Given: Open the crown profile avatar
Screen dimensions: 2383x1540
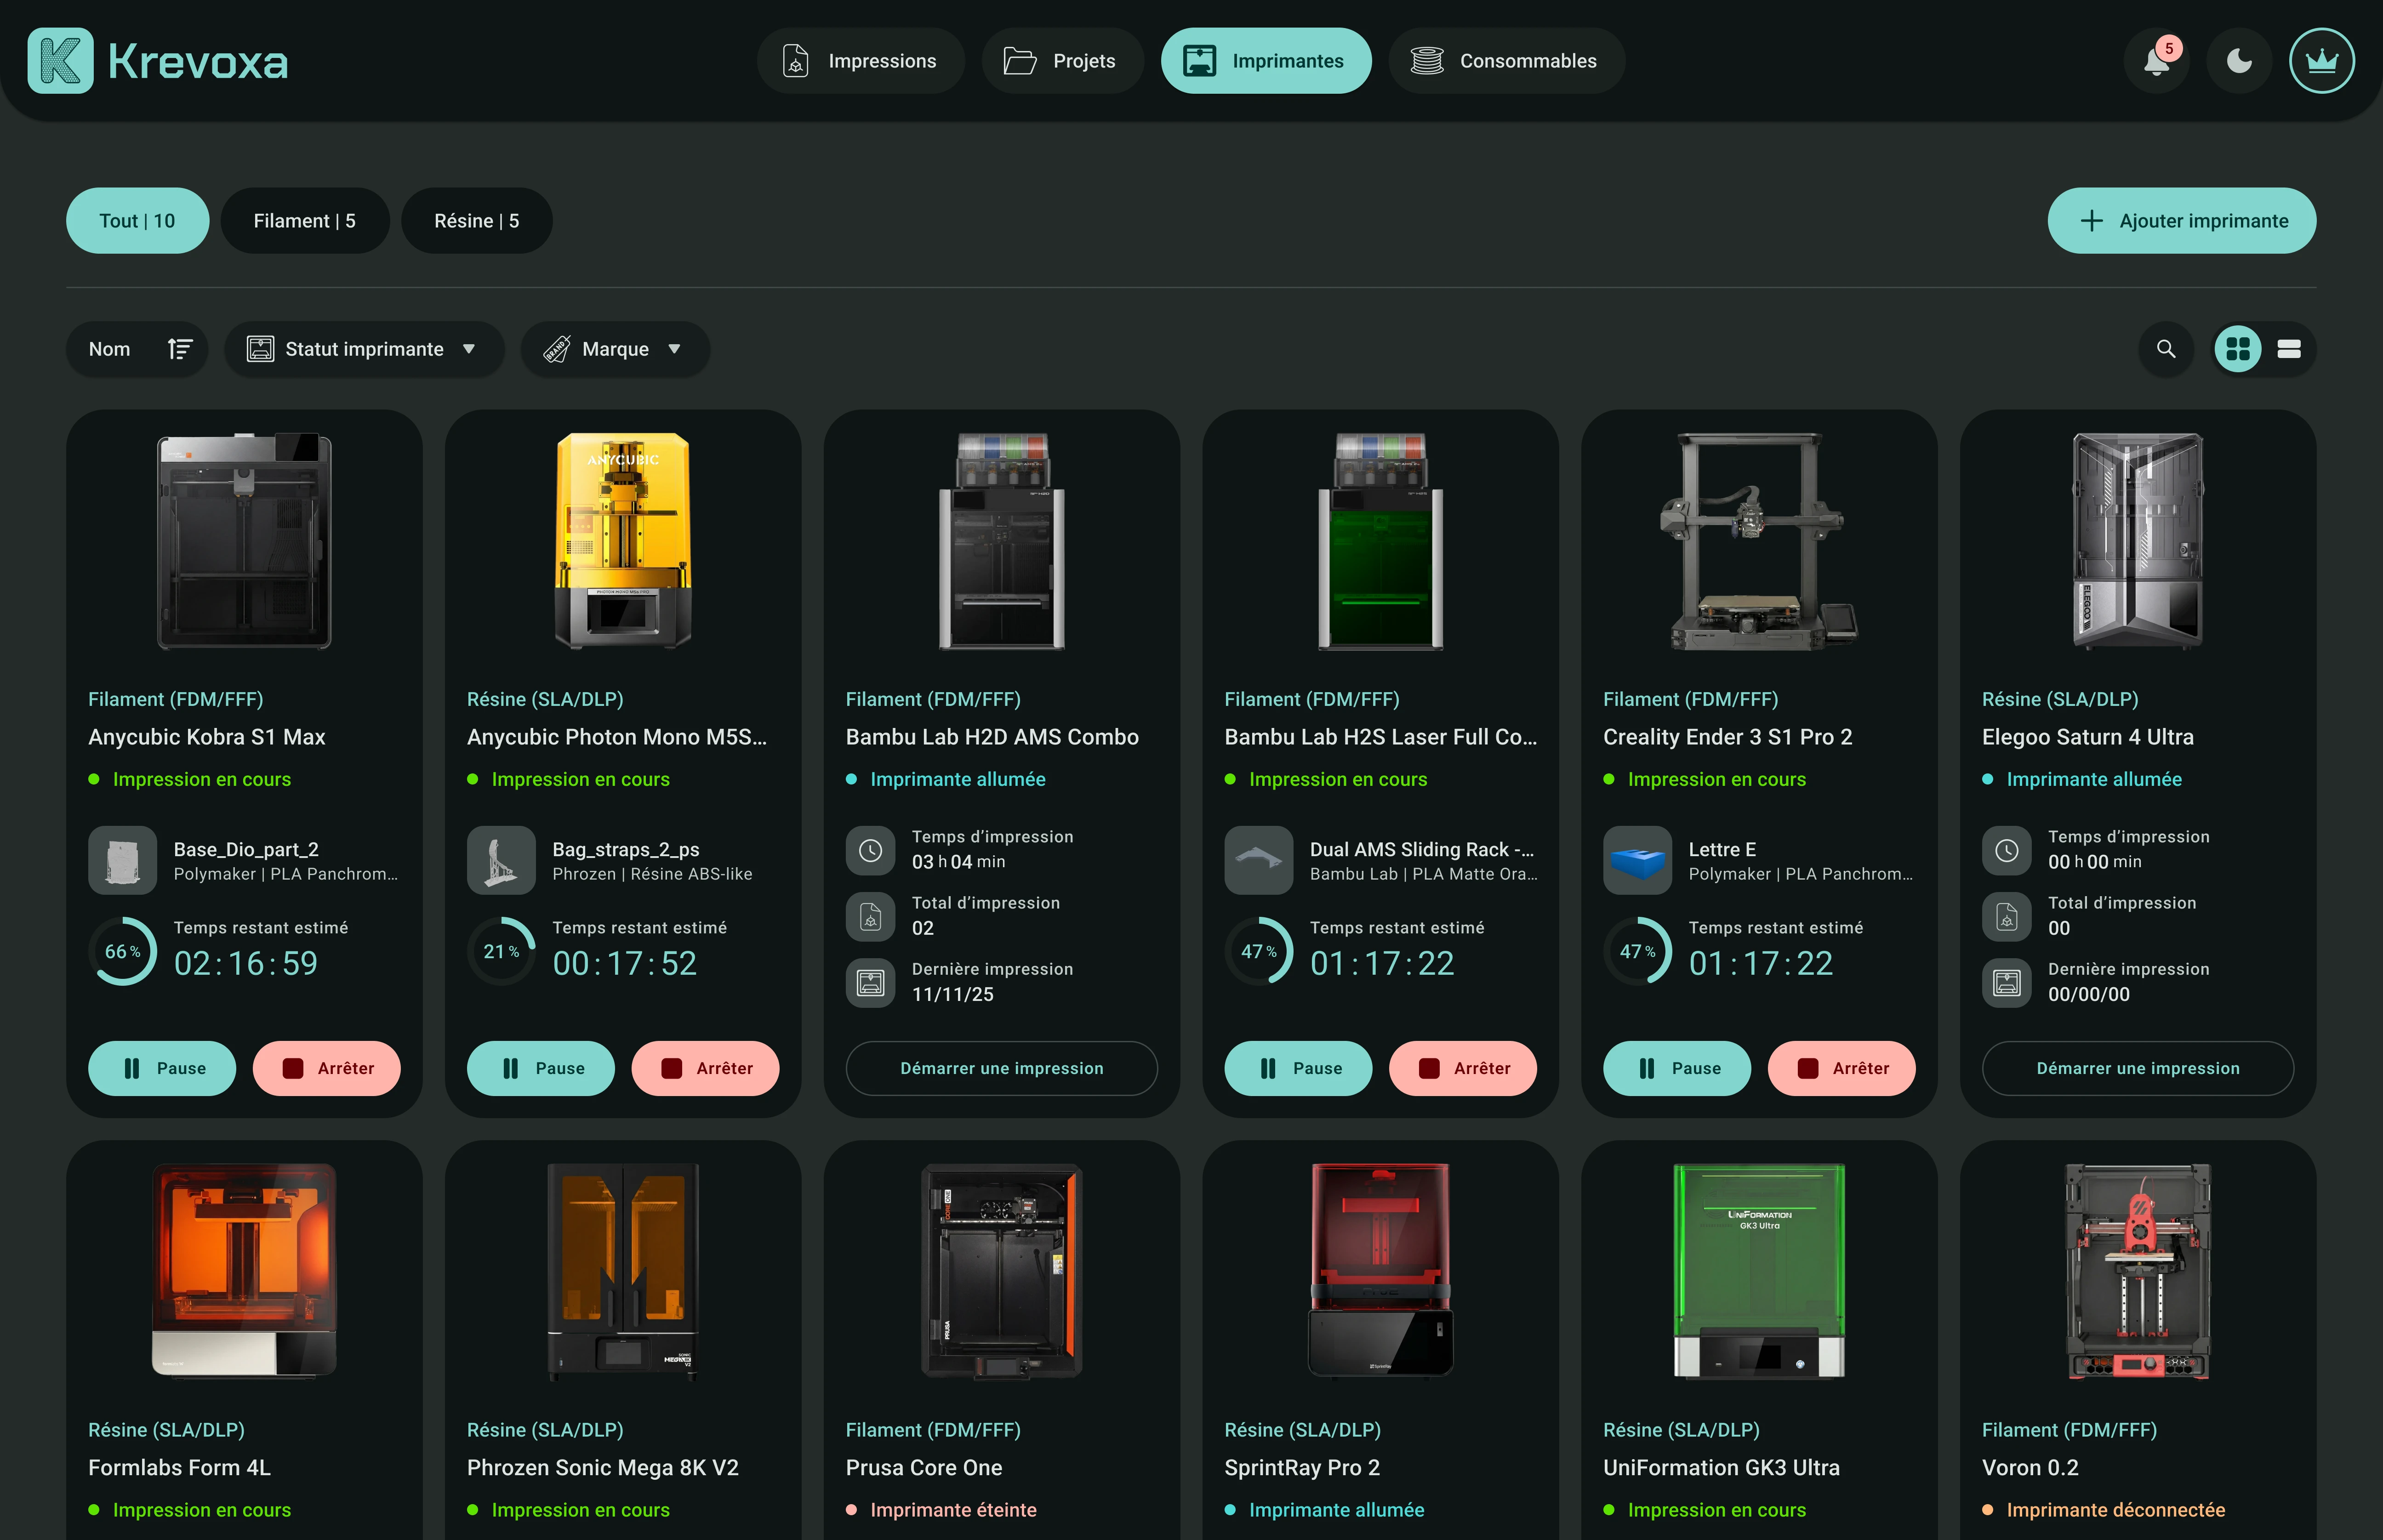Looking at the screenshot, I should (2321, 61).
